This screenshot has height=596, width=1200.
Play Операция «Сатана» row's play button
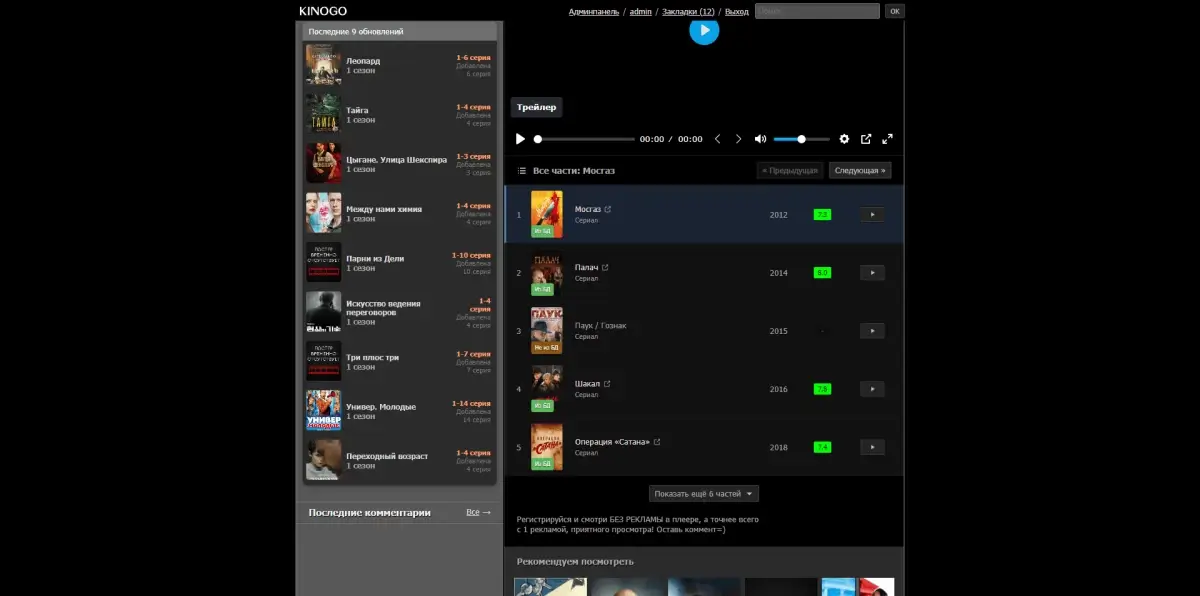[x=872, y=446]
